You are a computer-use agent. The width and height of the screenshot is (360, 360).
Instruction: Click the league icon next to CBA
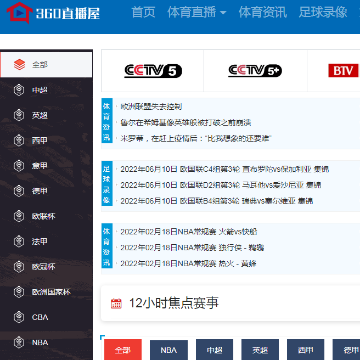pos(19,317)
